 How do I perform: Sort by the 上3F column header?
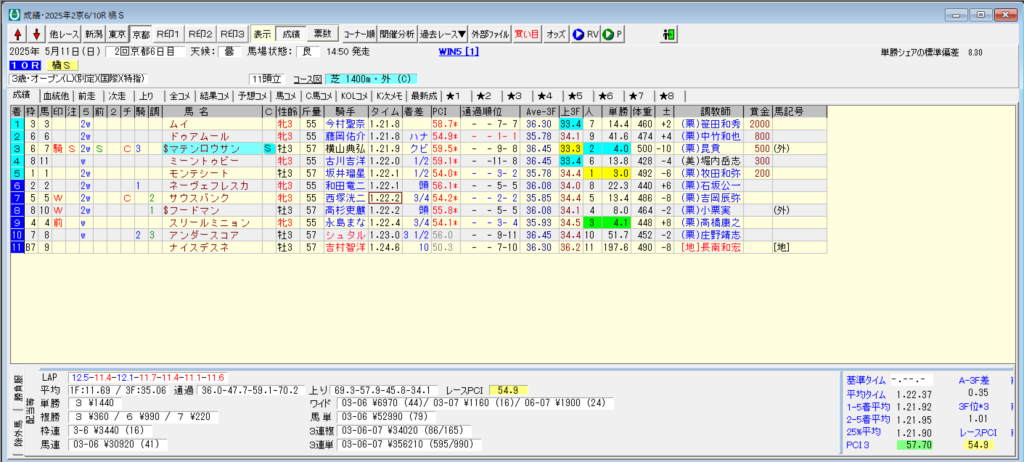coord(570,112)
